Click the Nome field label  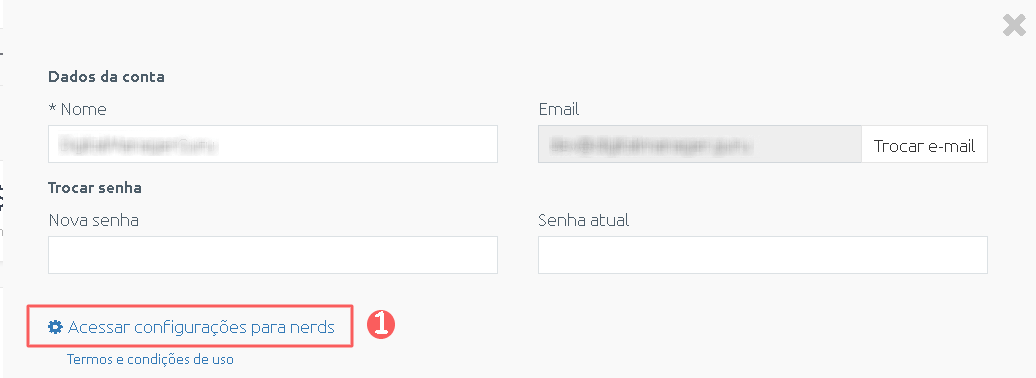83,109
